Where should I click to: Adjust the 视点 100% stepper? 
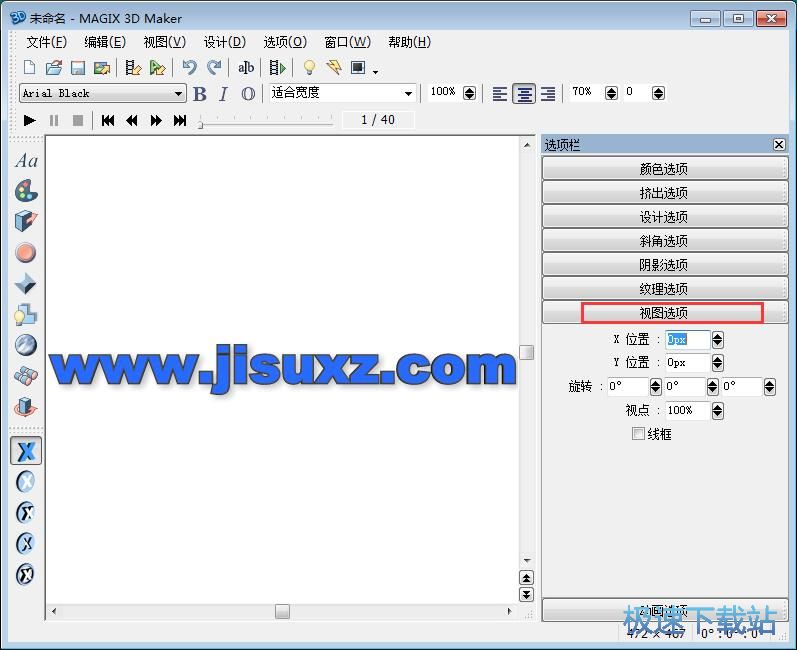pyautogui.click(x=717, y=411)
